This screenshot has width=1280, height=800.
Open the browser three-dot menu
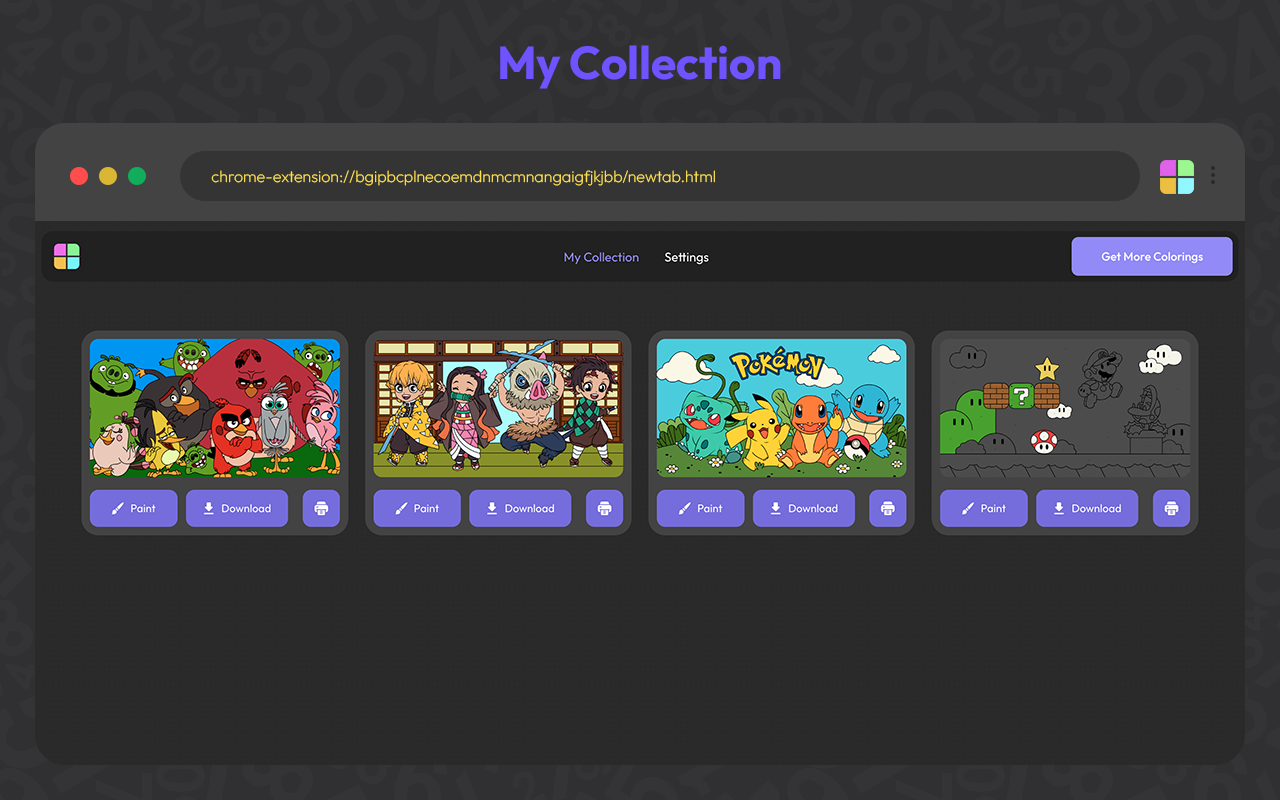point(1213,176)
